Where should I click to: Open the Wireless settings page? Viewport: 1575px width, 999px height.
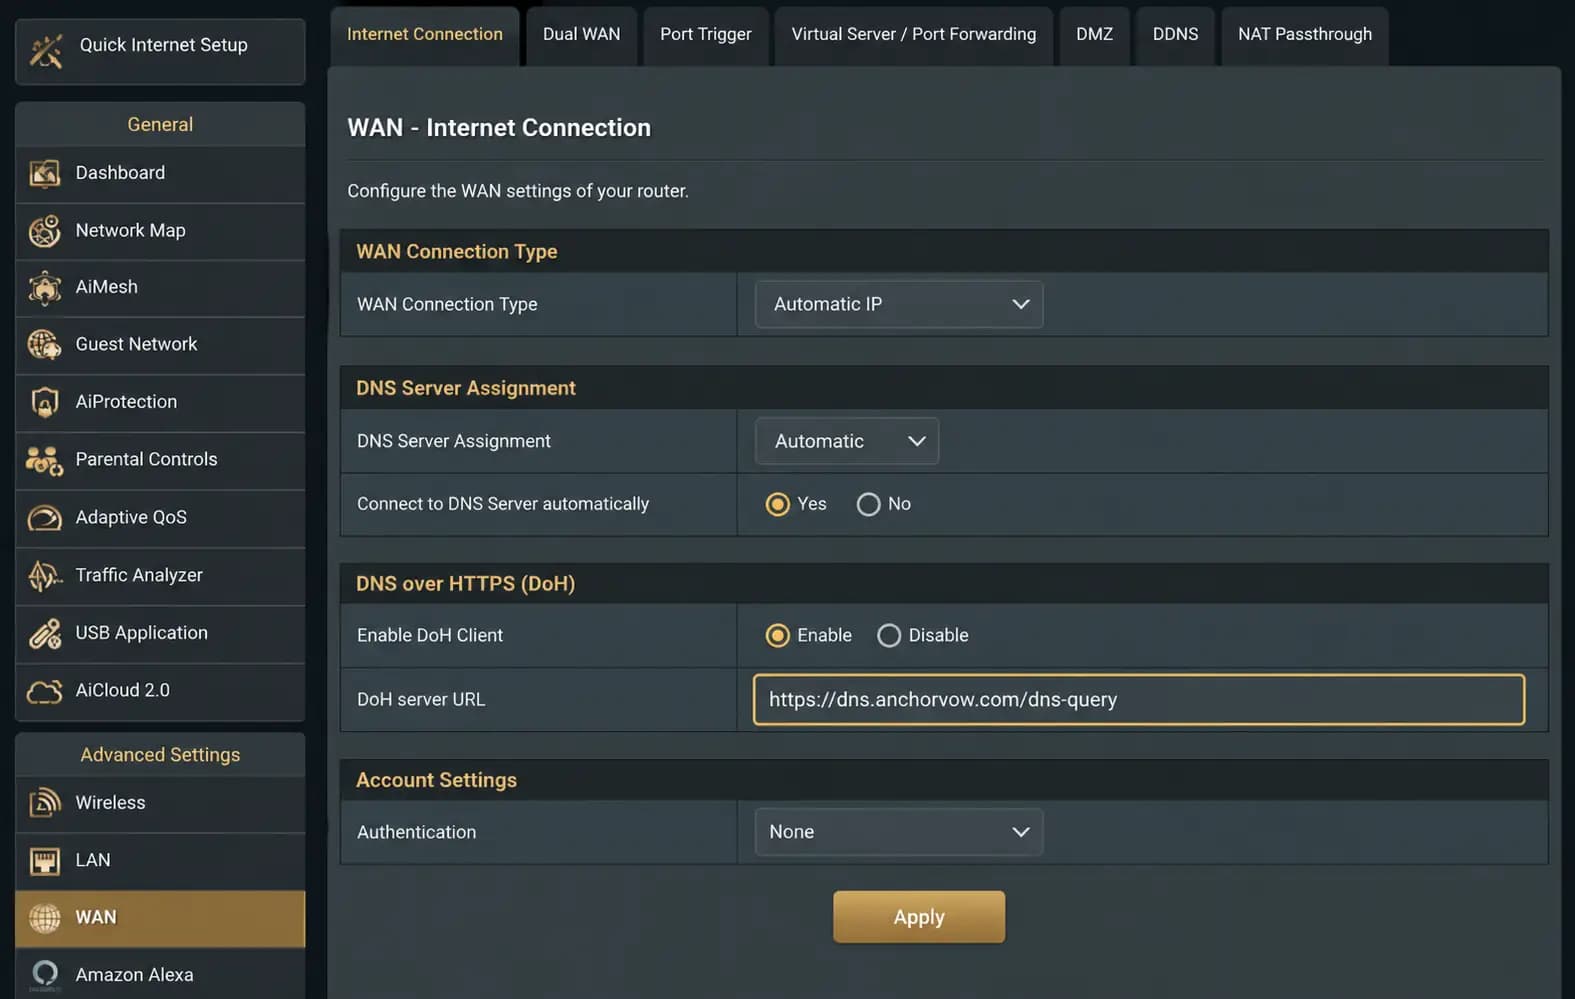(x=160, y=803)
